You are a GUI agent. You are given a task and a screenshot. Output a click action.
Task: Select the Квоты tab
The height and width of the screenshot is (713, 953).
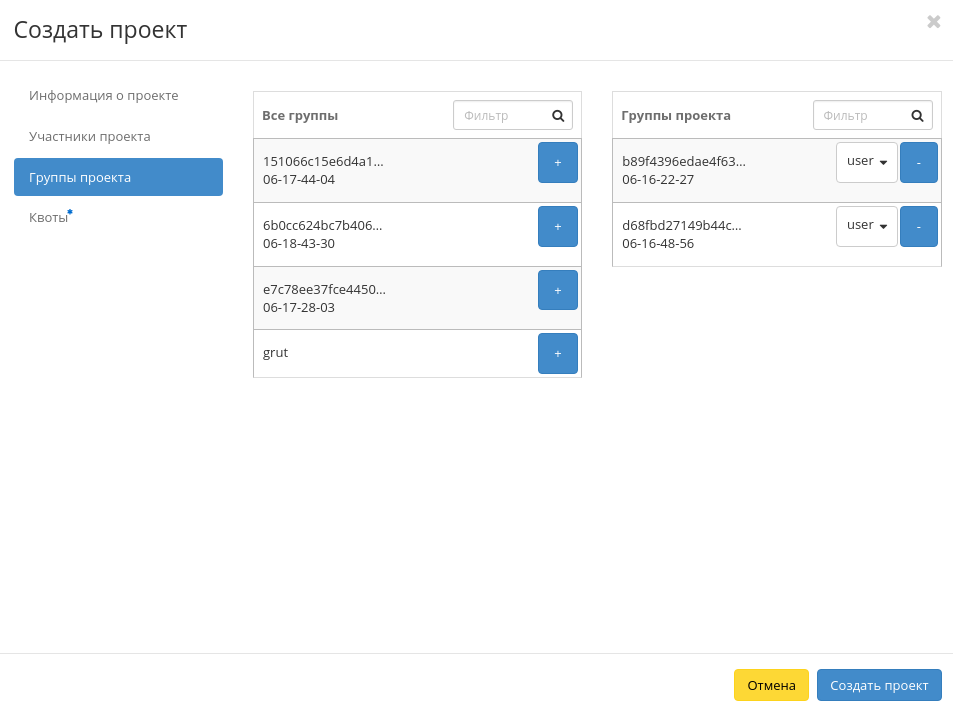click(47, 217)
